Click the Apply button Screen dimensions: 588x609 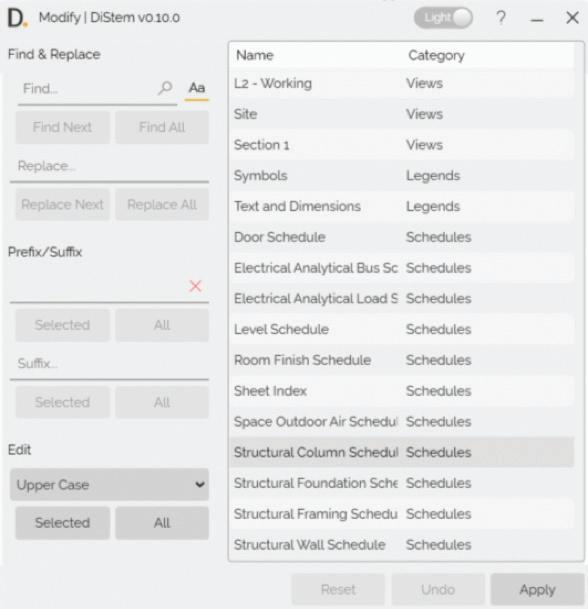click(538, 590)
